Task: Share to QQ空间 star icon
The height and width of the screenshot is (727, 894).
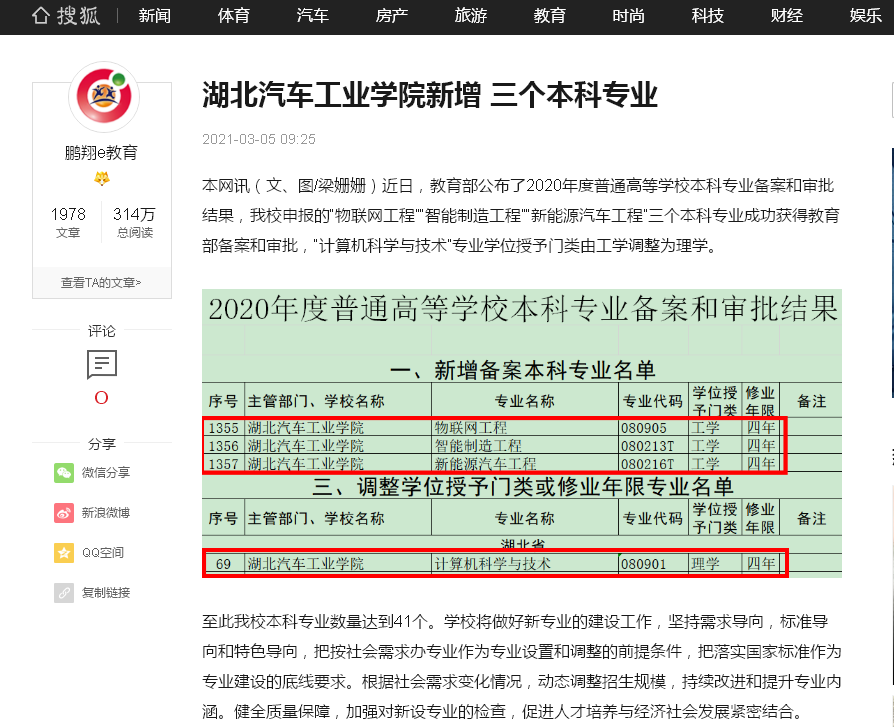Action: tap(64, 552)
